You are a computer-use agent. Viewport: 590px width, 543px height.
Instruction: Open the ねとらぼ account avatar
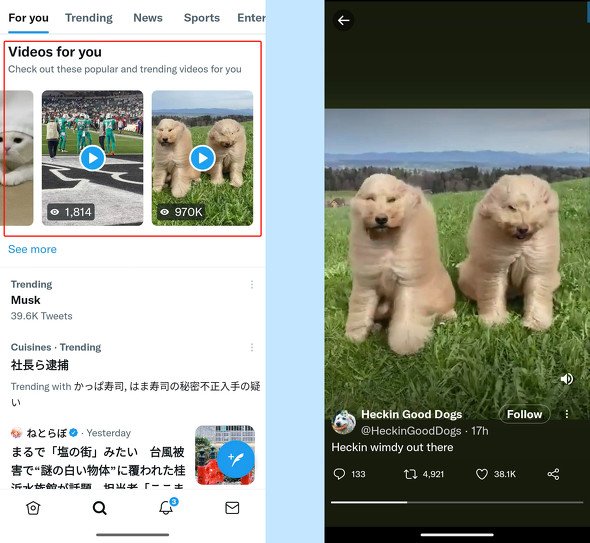click(x=17, y=433)
